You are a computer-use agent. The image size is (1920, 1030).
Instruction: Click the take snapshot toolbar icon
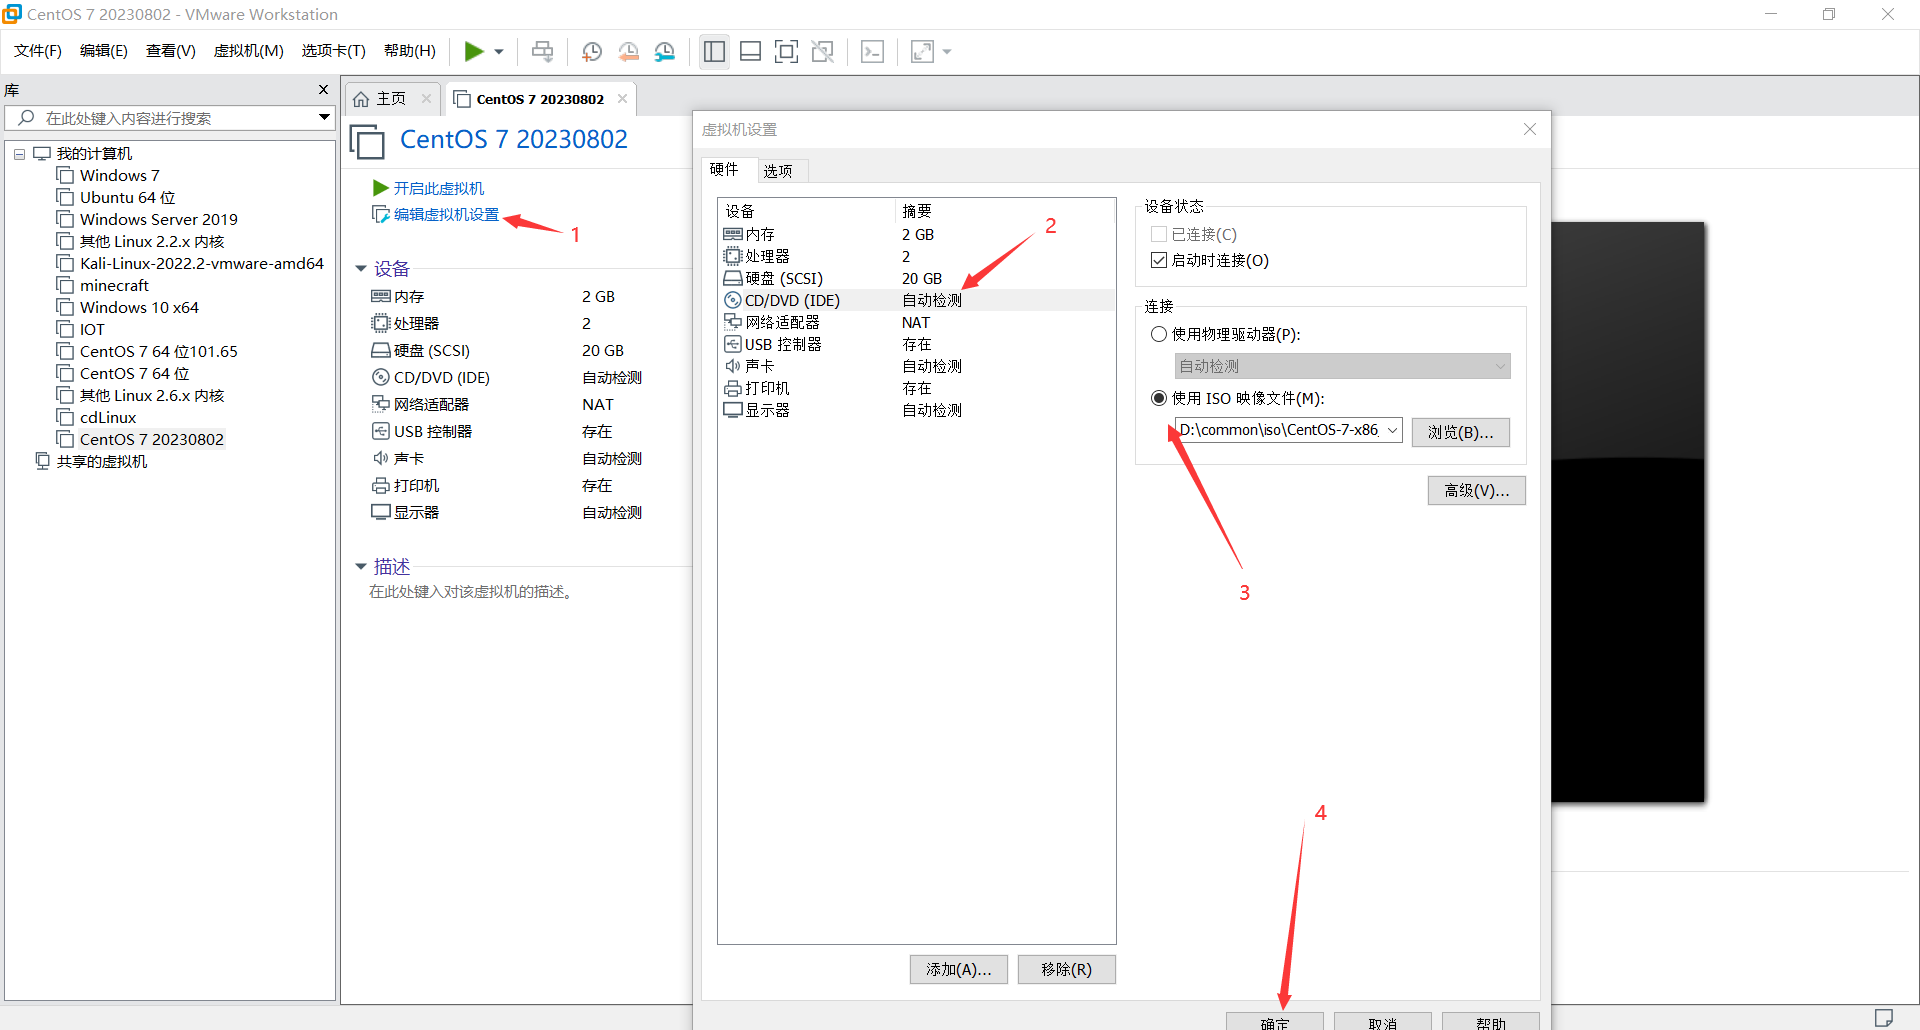(592, 52)
